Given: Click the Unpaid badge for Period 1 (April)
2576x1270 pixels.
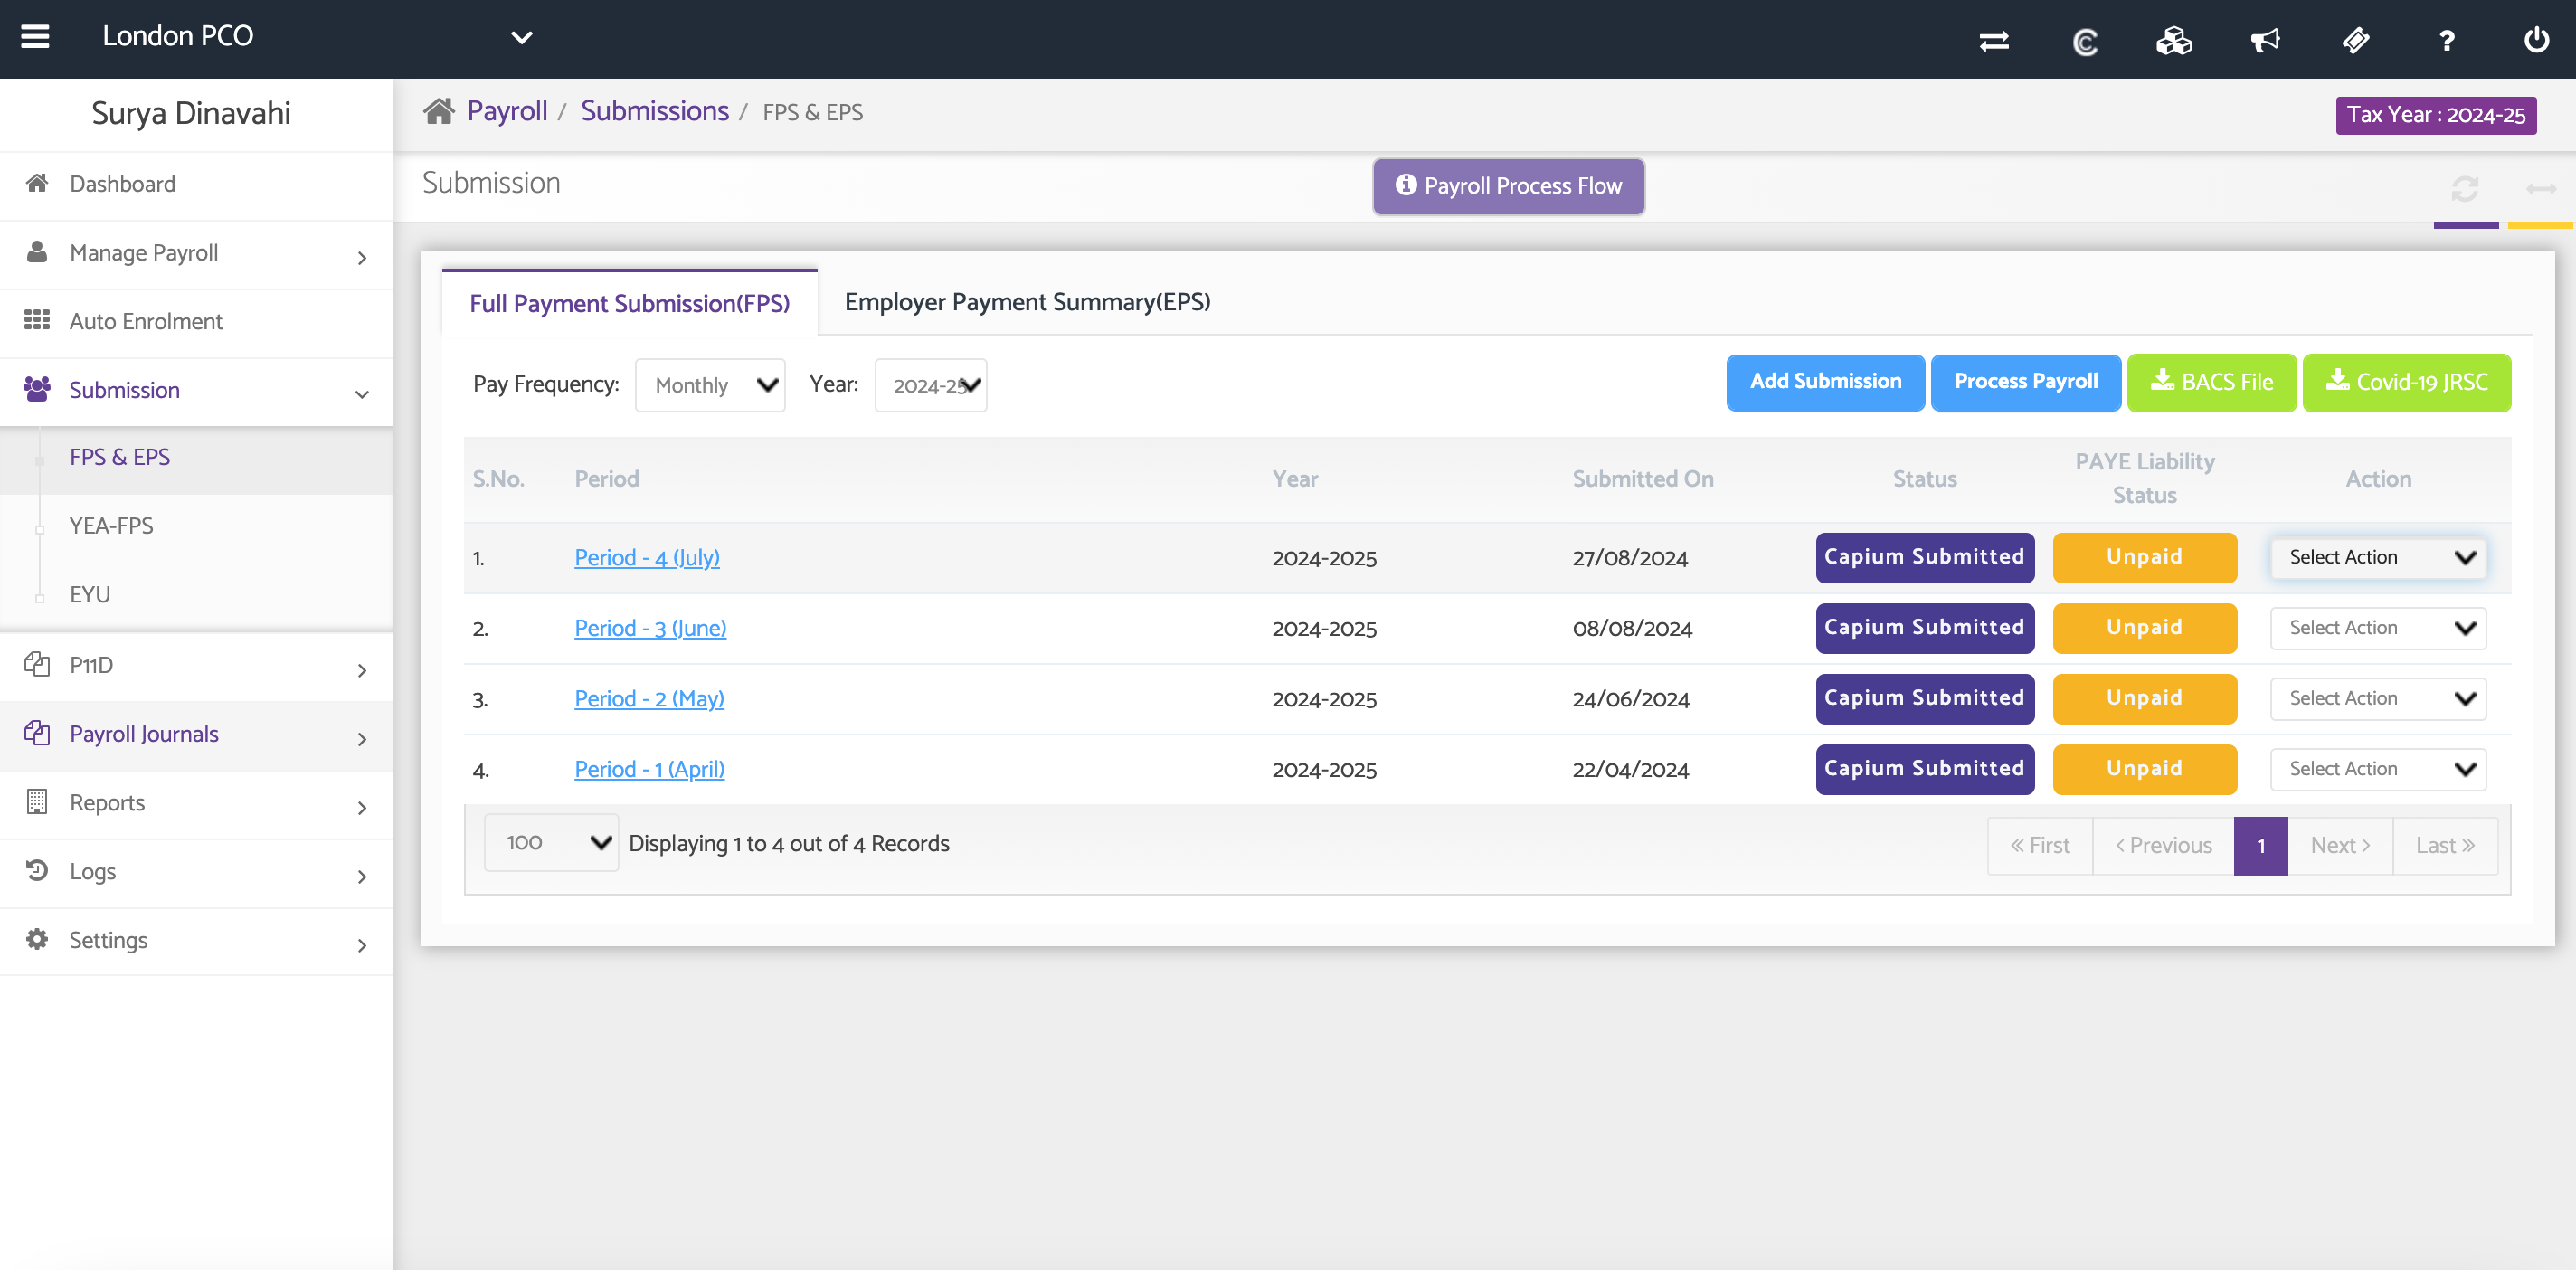Looking at the screenshot, I should (x=2143, y=768).
